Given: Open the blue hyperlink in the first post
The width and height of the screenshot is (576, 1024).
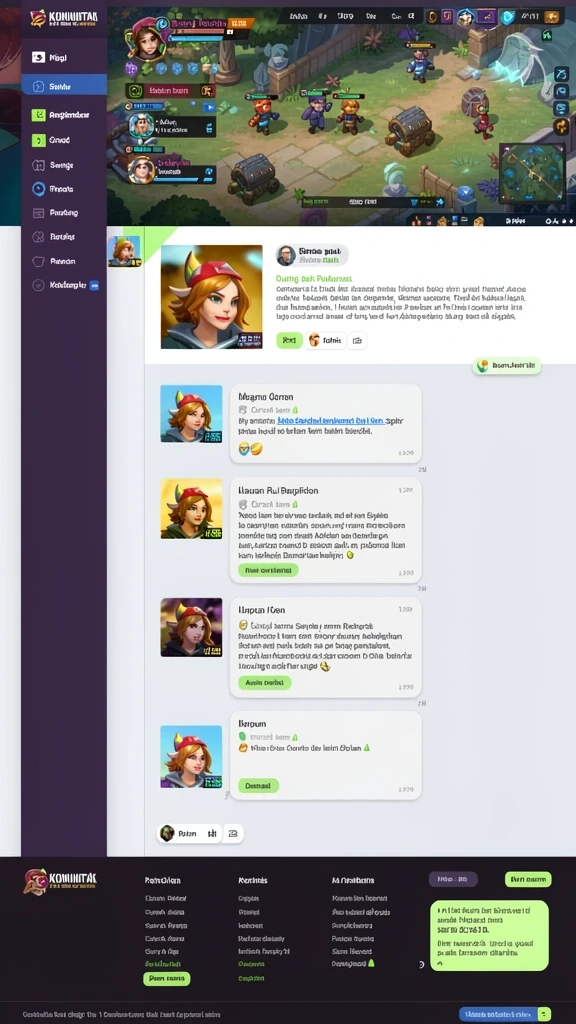Looking at the screenshot, I should click(330, 421).
